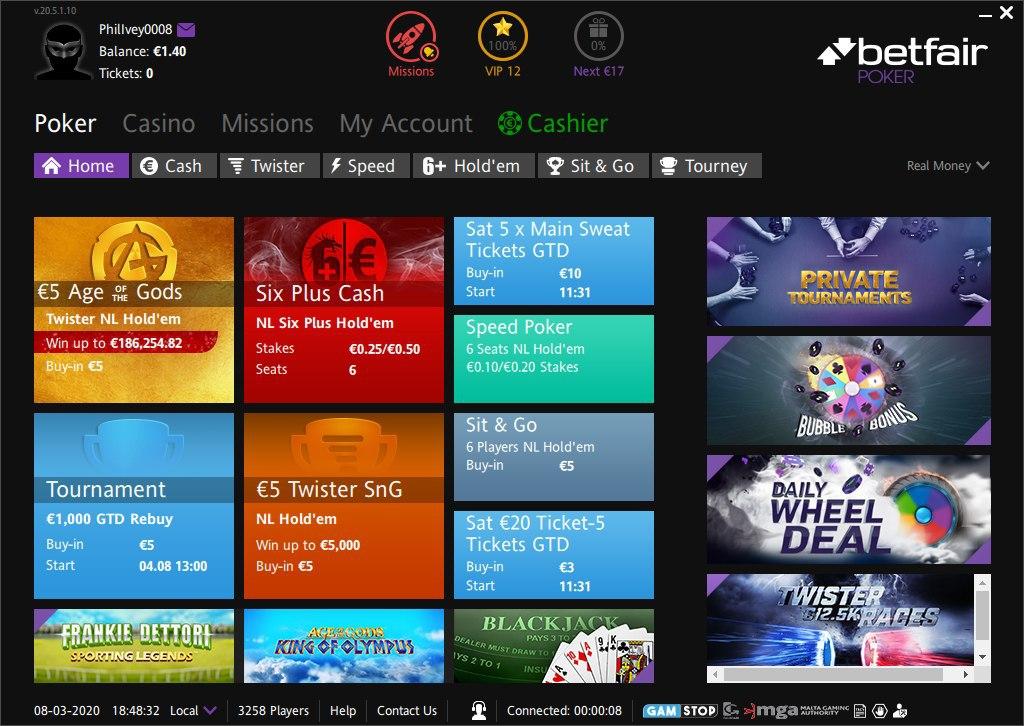Open Sat 5 x Main Sweat Tickets tile
The image size is (1024, 726).
point(554,261)
